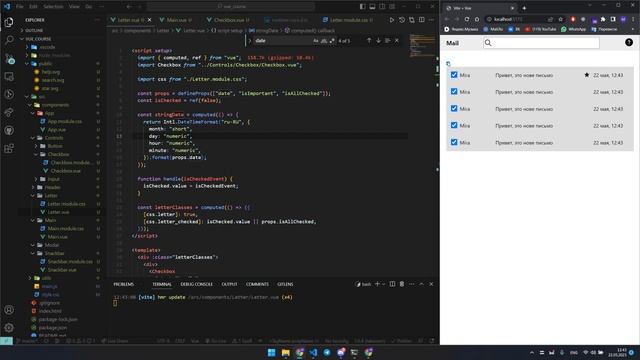
Task: Toggle Match Case in find widget
Action: [316, 40]
